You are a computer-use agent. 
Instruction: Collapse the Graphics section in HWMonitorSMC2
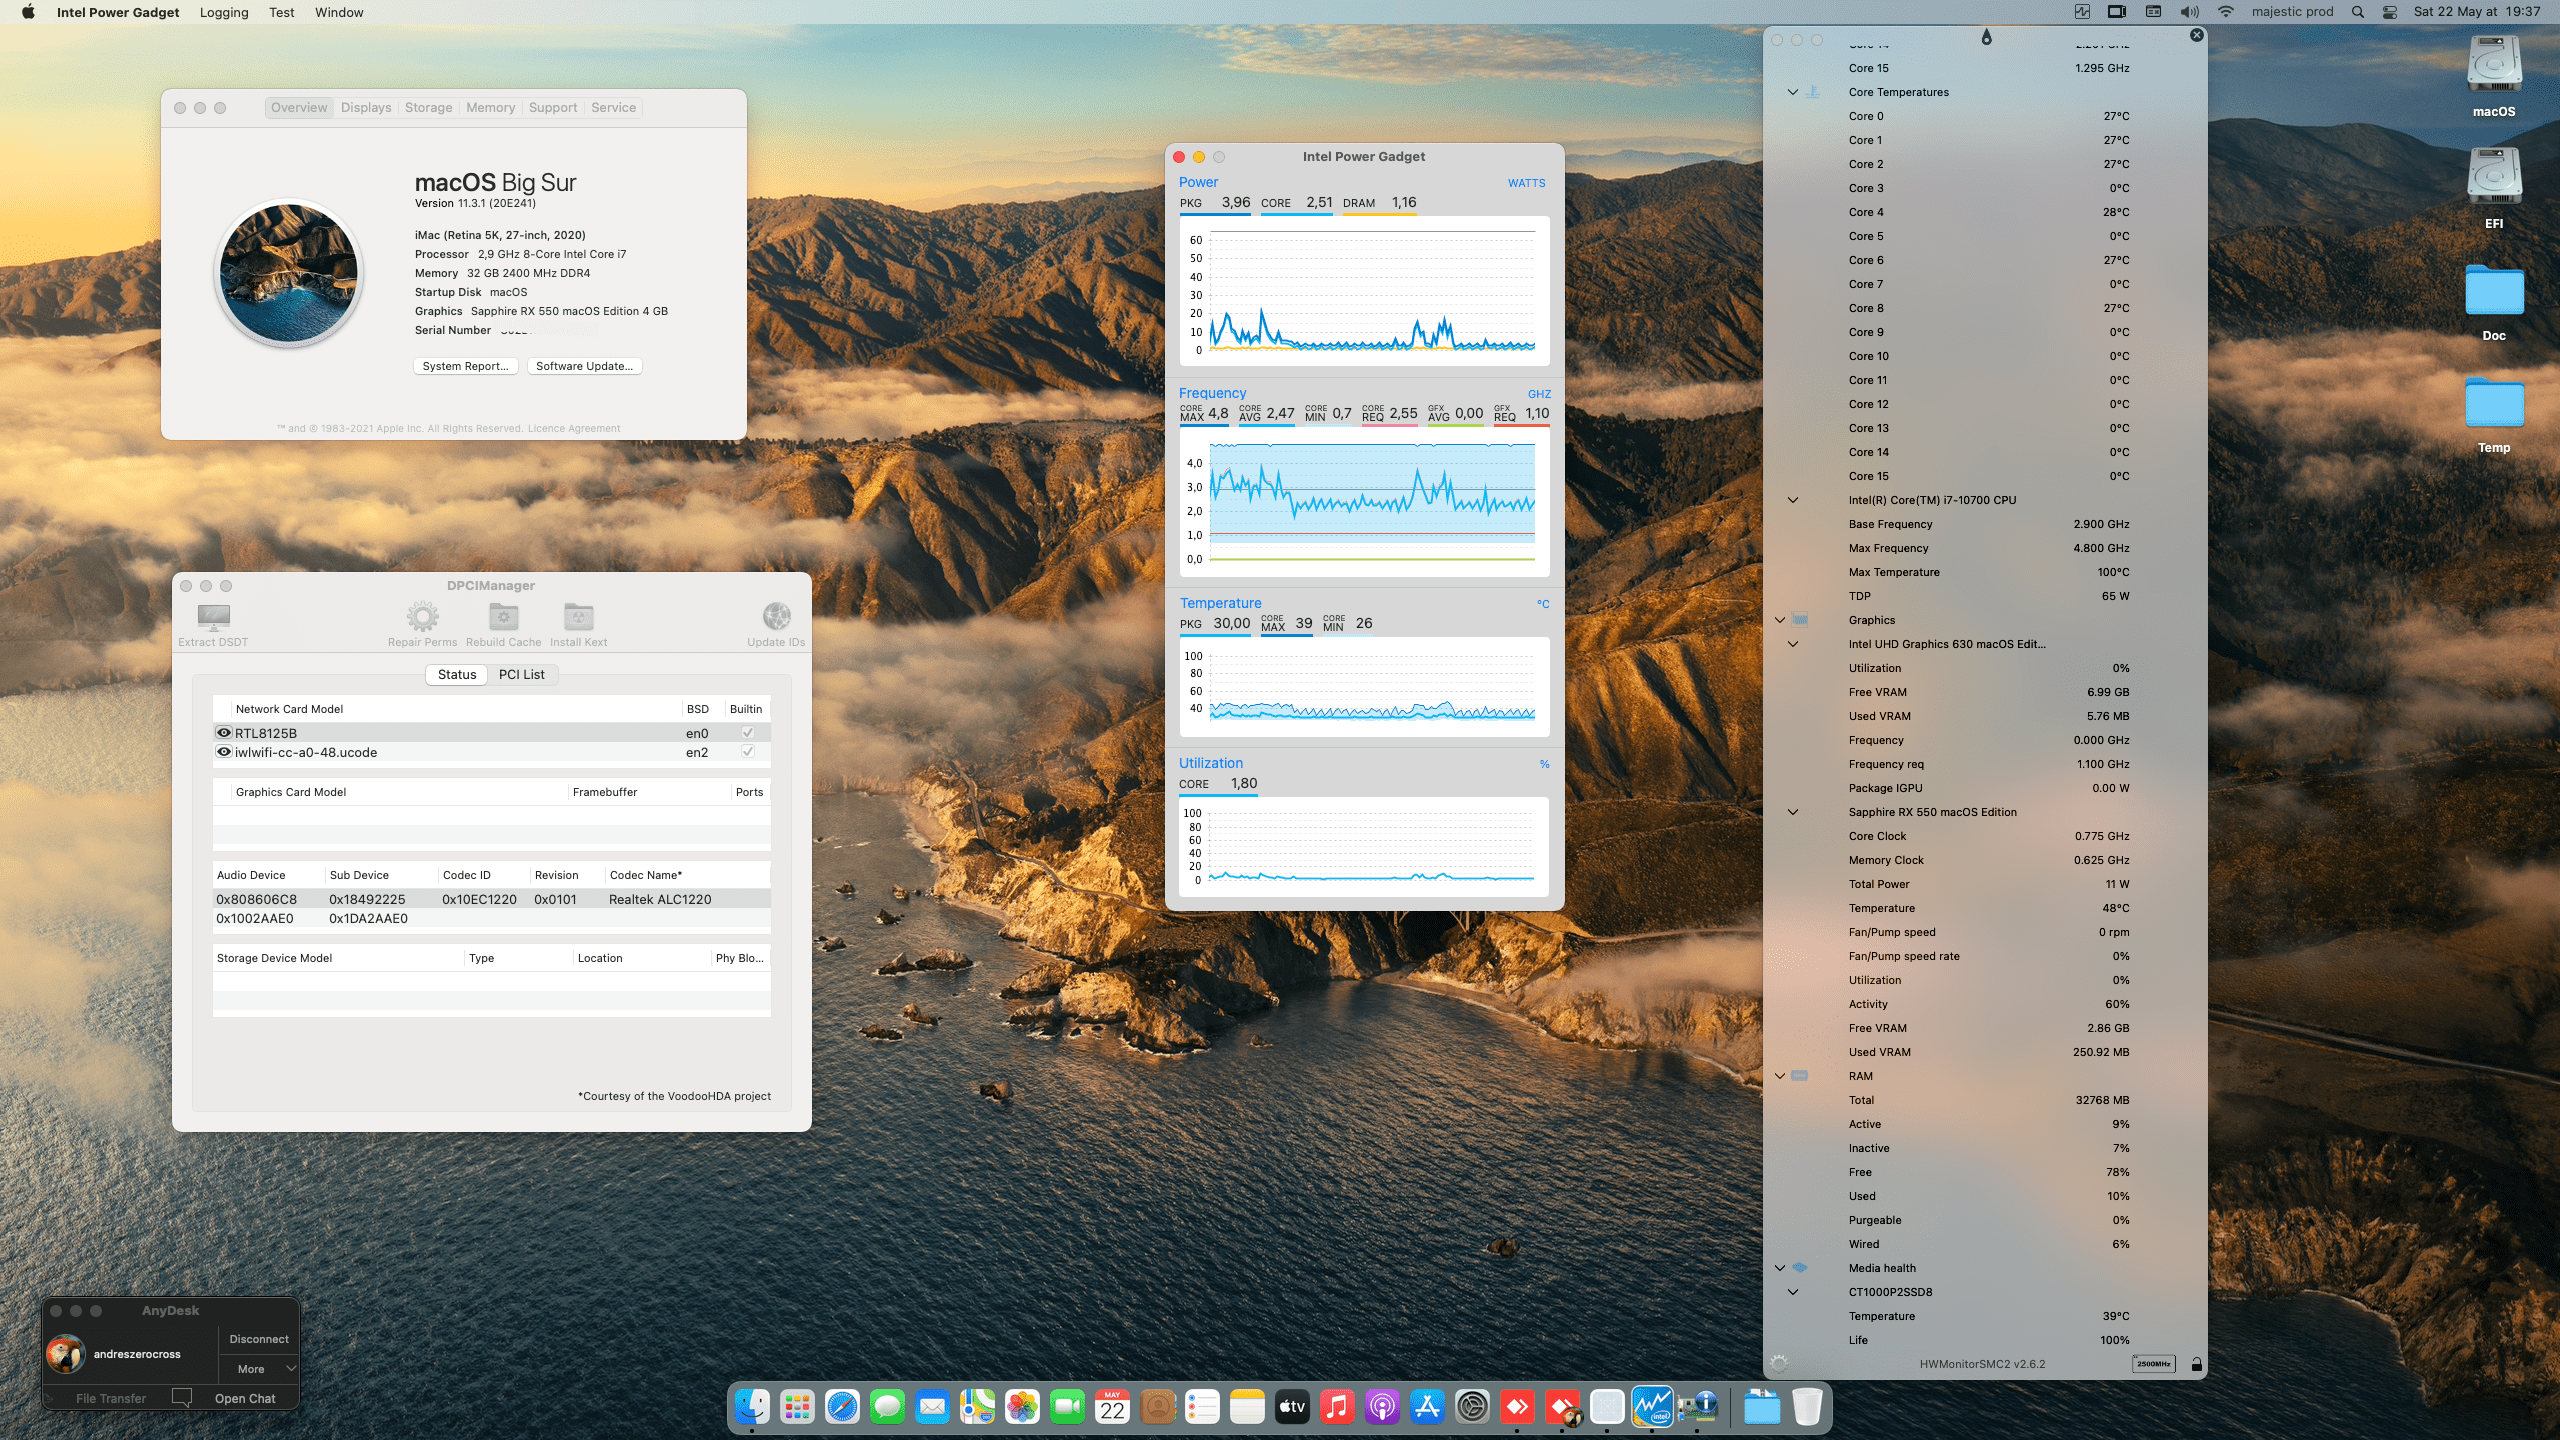[1780, 620]
